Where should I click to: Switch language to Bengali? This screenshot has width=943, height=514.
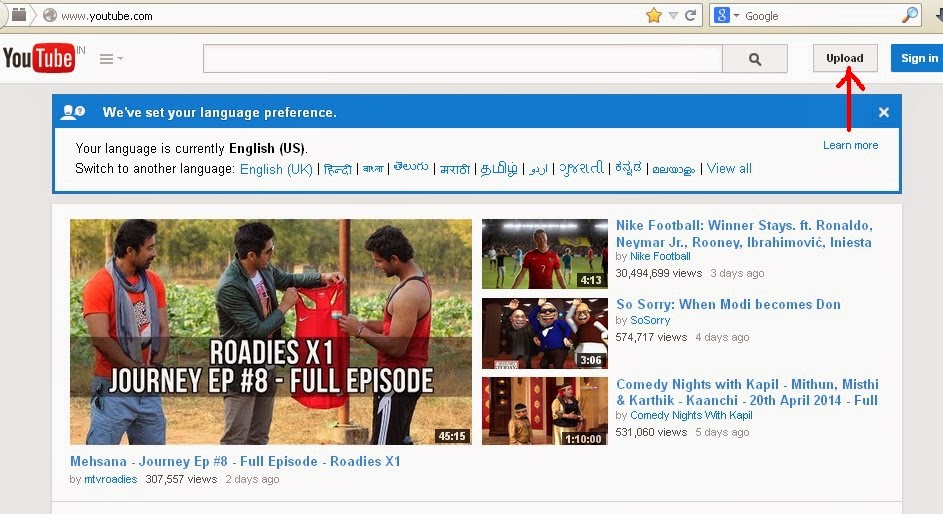tap(373, 169)
